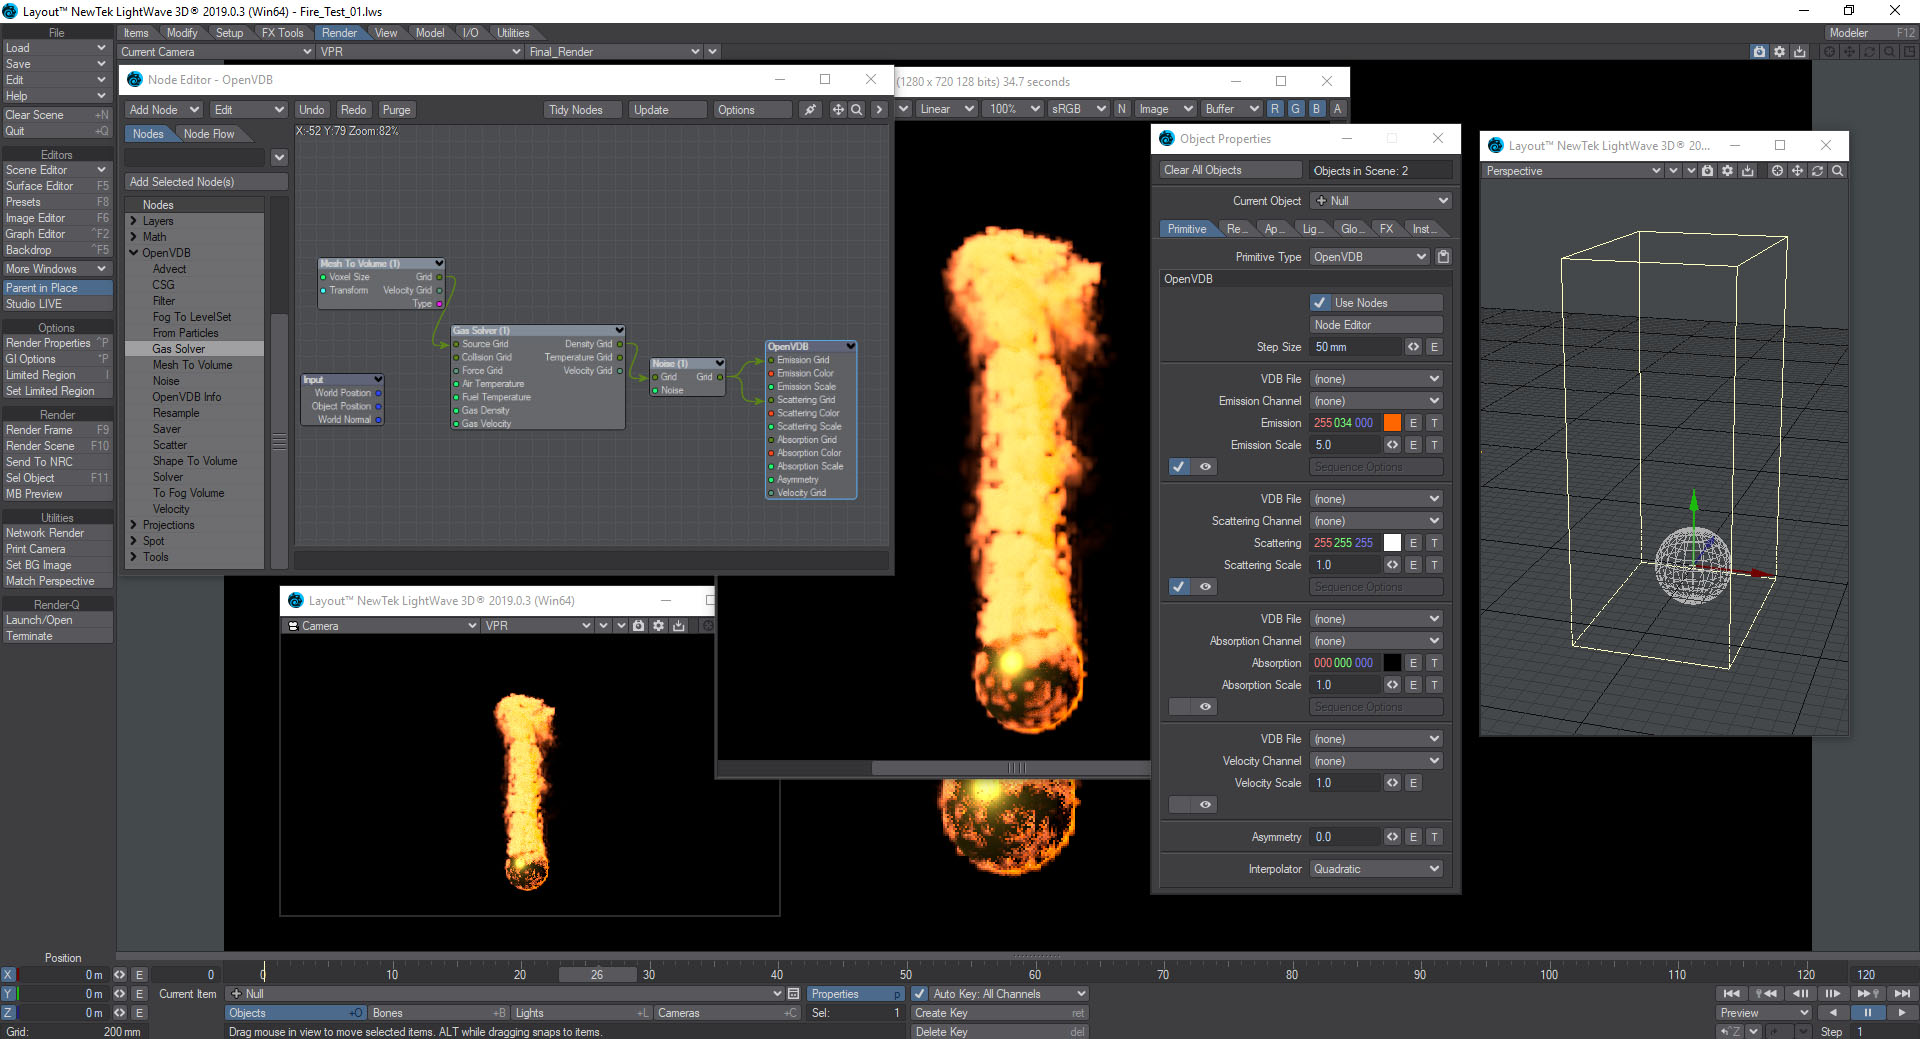
Task: Click the orange Emission color swatch
Action: (1392, 423)
